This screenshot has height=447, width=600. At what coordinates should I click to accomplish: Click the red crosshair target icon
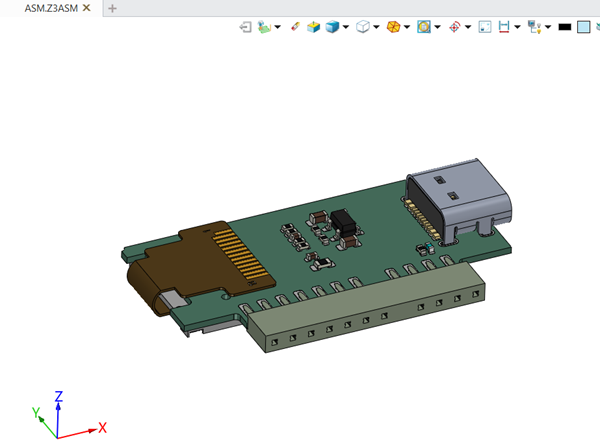tap(455, 27)
